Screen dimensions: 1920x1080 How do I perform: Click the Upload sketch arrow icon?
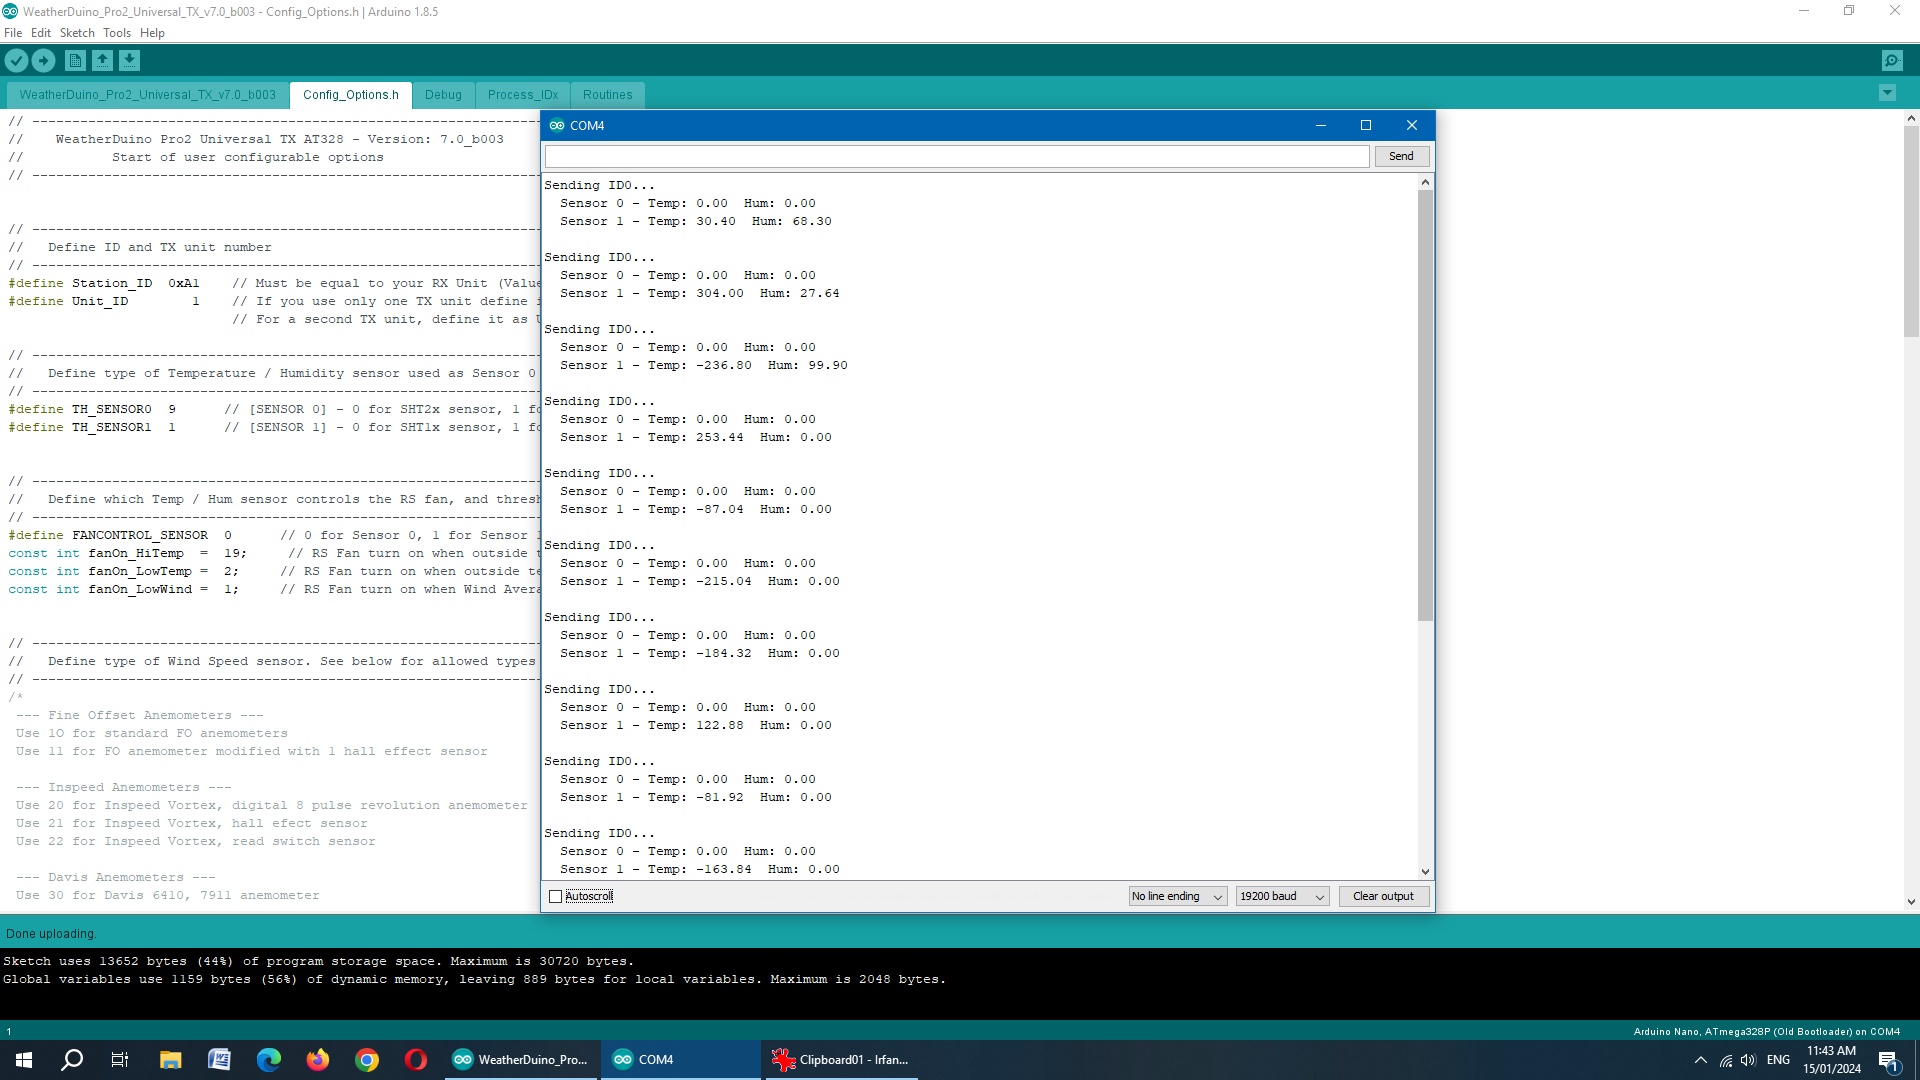point(44,61)
